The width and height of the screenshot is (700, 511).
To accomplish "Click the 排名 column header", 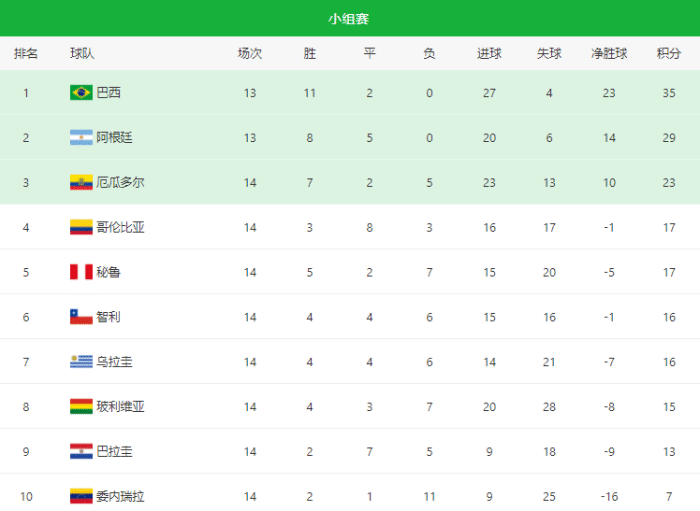I will (x=26, y=53).
